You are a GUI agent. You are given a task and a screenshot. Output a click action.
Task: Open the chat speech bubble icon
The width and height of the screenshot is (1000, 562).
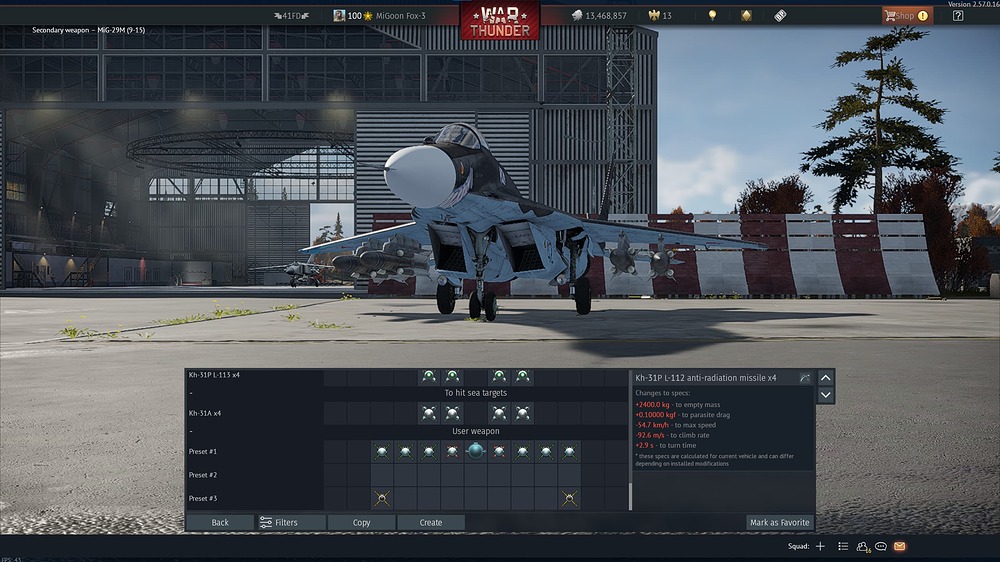881,546
